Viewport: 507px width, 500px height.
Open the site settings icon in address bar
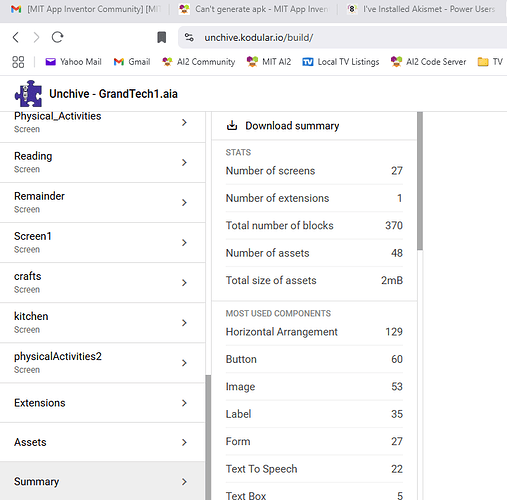point(189,37)
